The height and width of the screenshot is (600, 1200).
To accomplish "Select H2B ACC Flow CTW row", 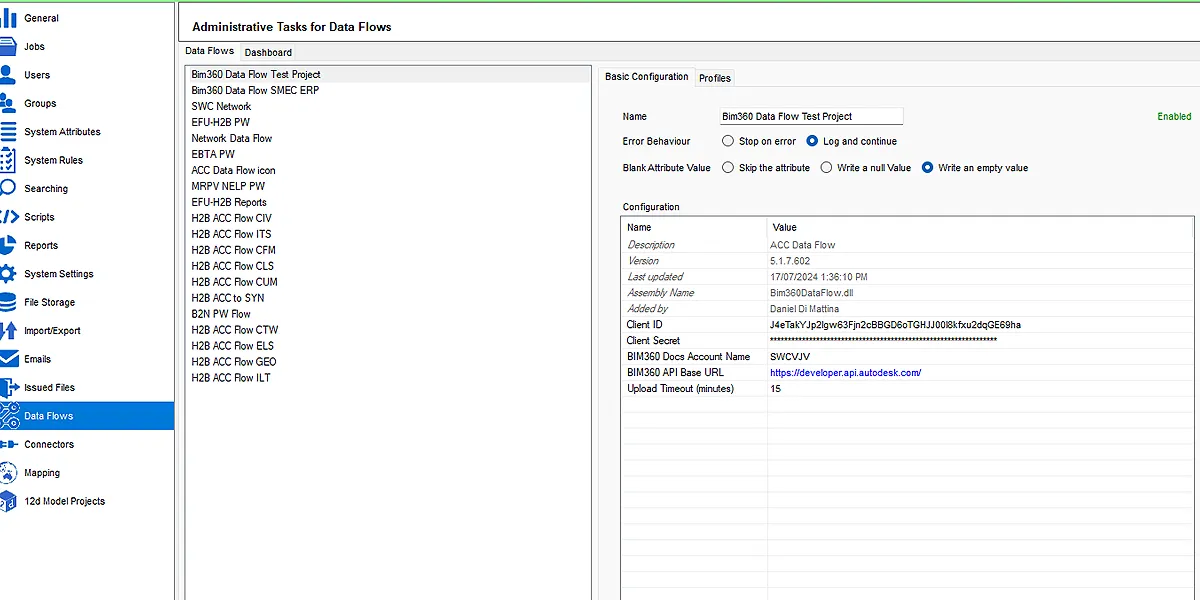I will [388, 330].
